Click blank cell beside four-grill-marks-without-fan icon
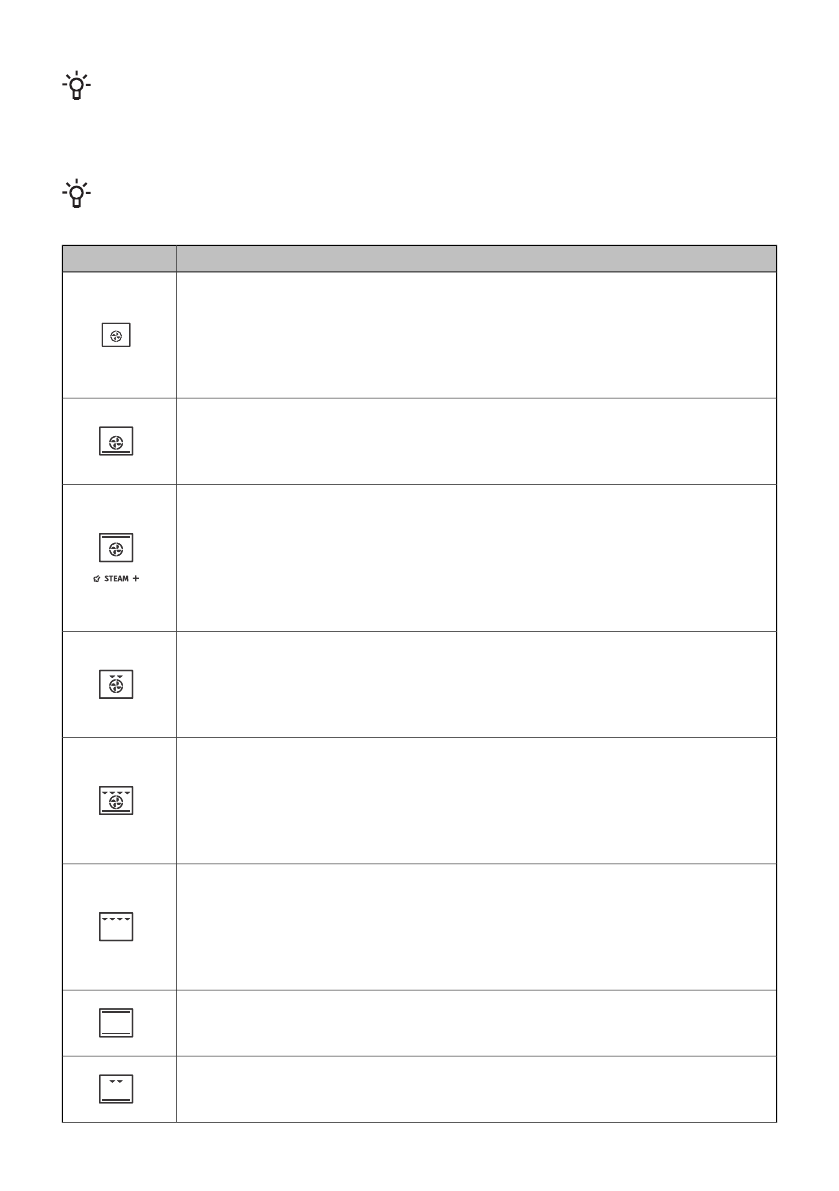Screen dimensions: 839x1191 pos(476,927)
